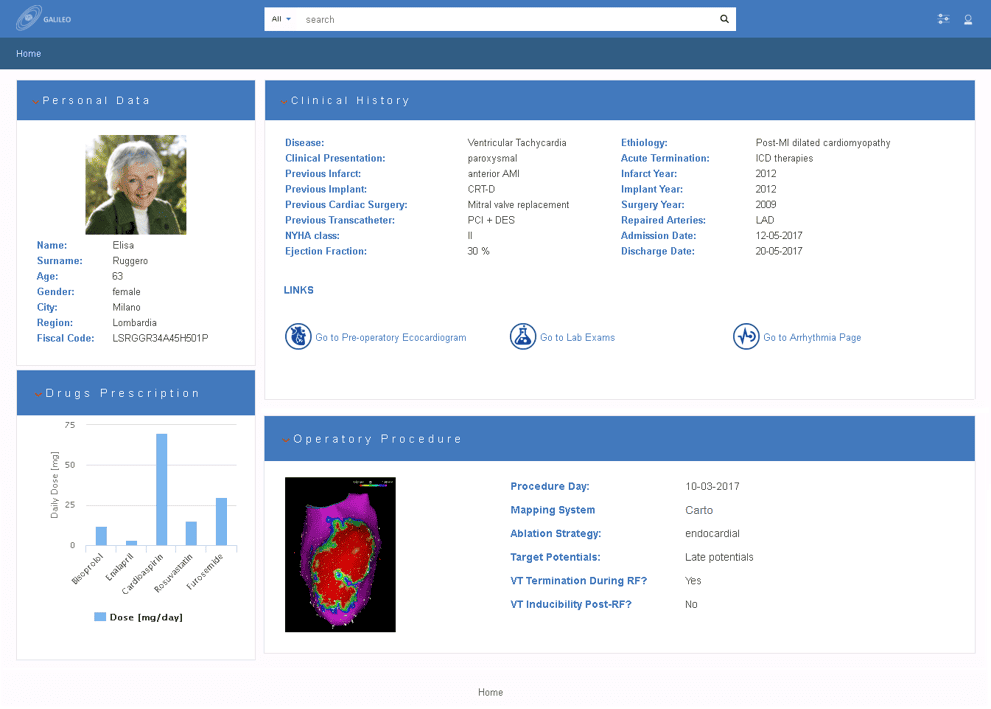Collapse the Clinical History panel
Viewport: 991px width, 709px height.
pos(284,101)
